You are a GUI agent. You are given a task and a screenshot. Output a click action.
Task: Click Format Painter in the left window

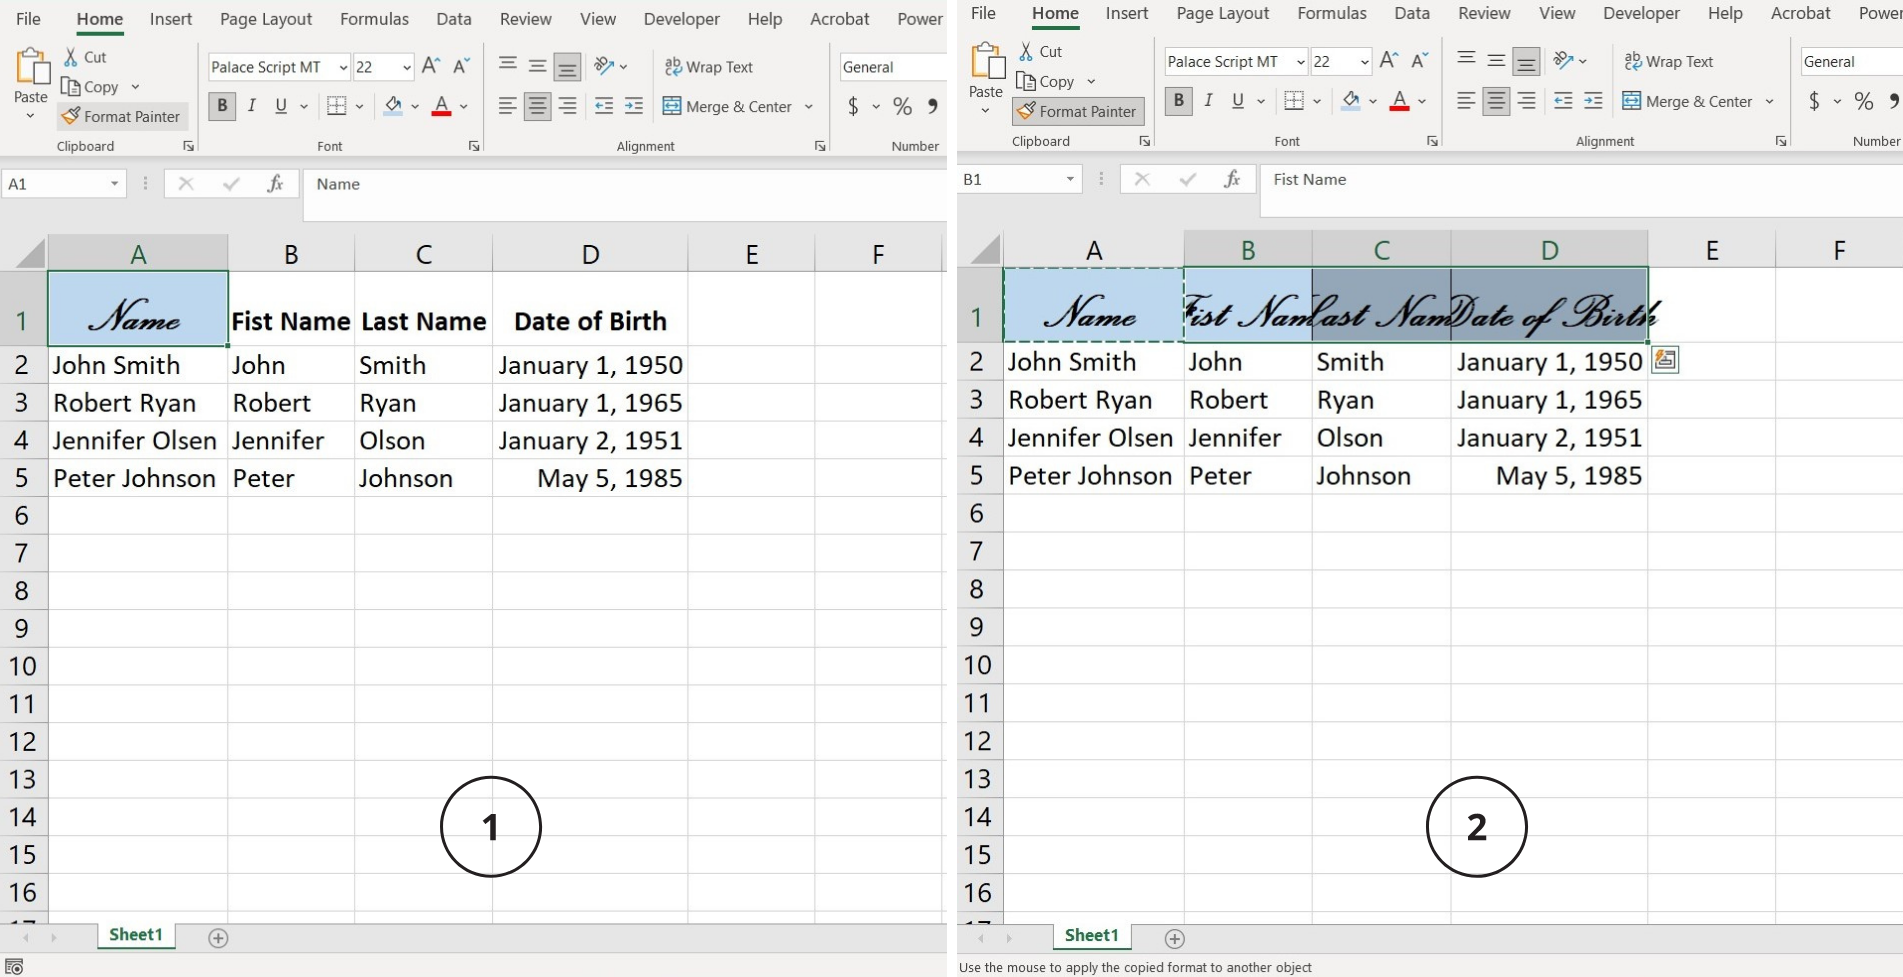pos(122,116)
